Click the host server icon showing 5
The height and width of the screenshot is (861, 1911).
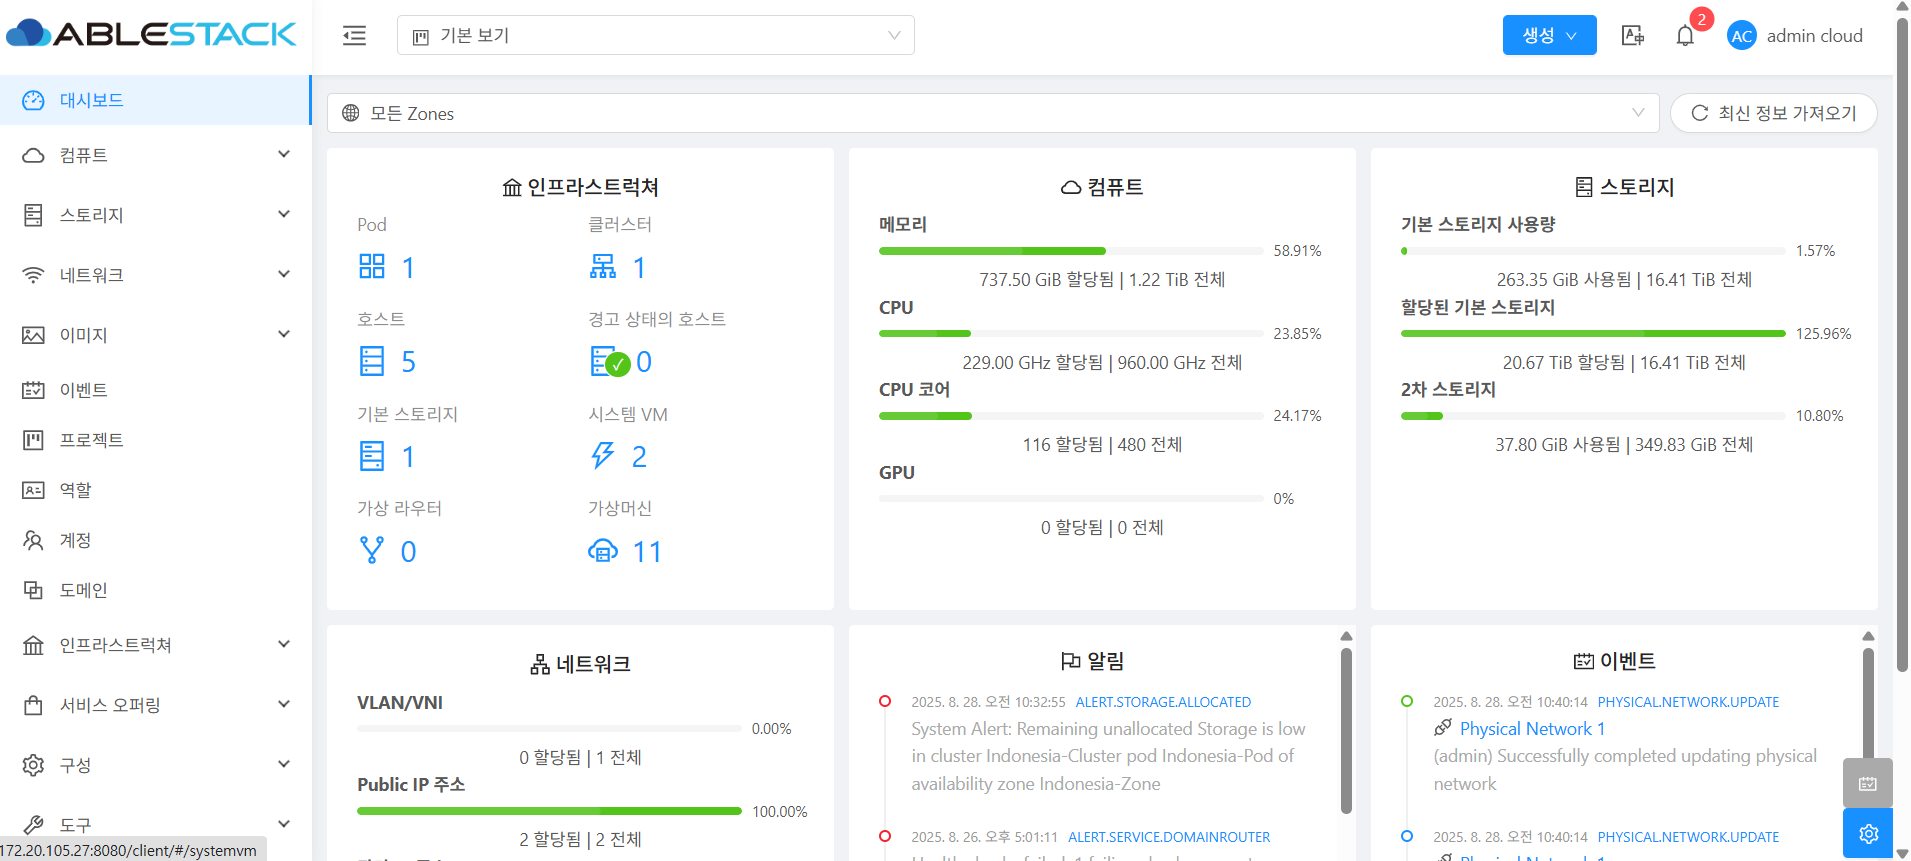pyautogui.click(x=372, y=361)
